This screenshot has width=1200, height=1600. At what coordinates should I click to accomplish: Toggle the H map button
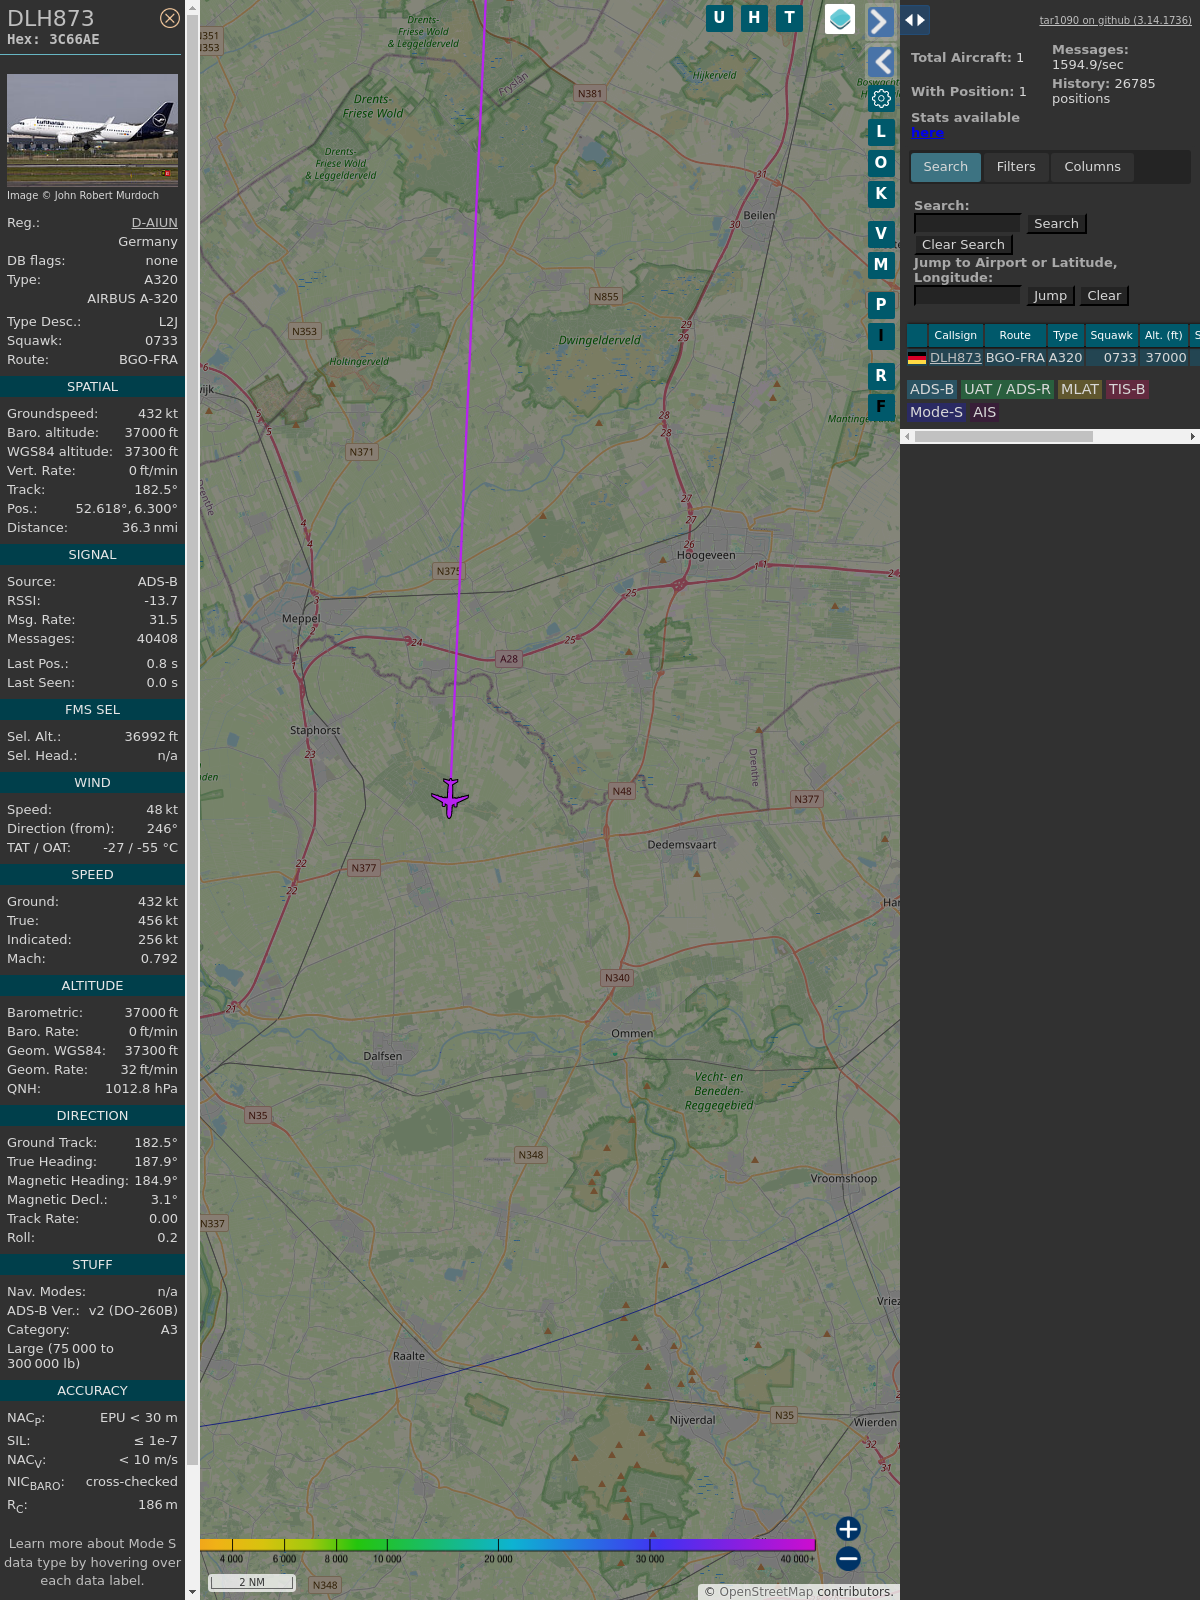click(x=754, y=18)
